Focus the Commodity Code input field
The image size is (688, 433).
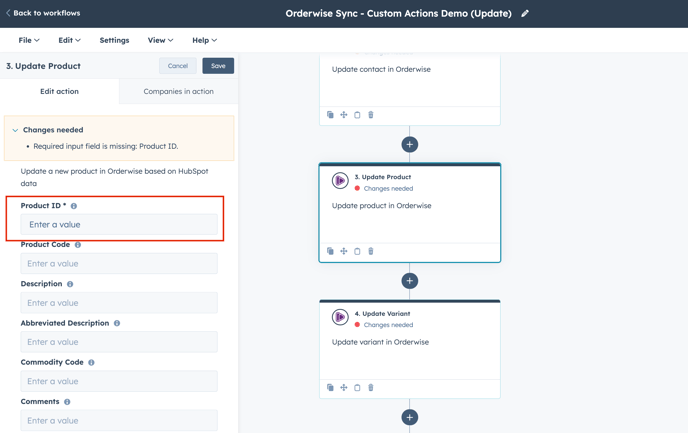[119, 381]
